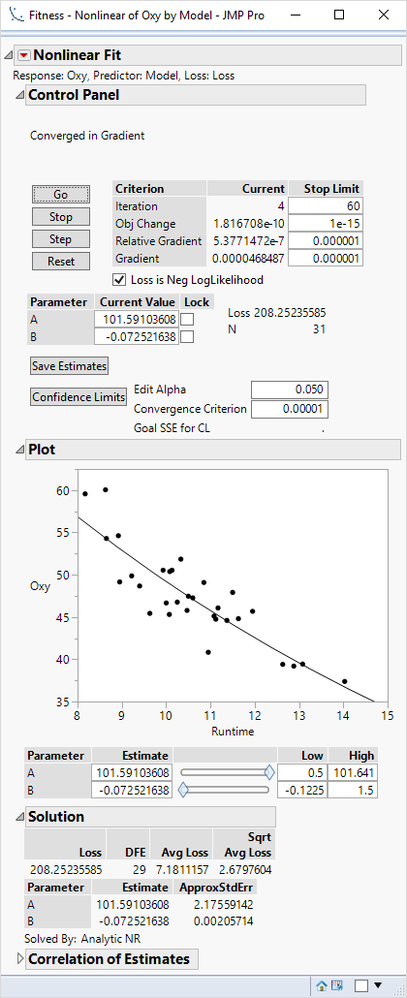Open the status bar dropdown arrow
Viewport: 407px width, 998px height.
coord(380,985)
